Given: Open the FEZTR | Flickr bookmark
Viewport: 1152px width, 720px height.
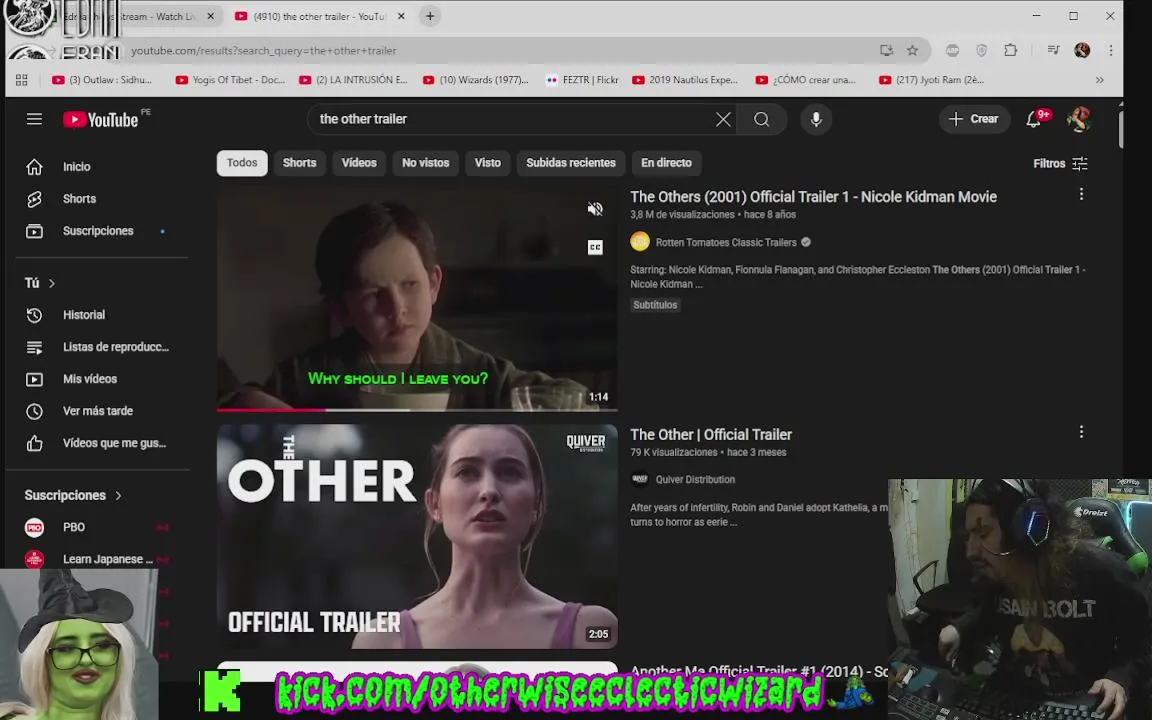Looking at the screenshot, I should [x=582, y=80].
